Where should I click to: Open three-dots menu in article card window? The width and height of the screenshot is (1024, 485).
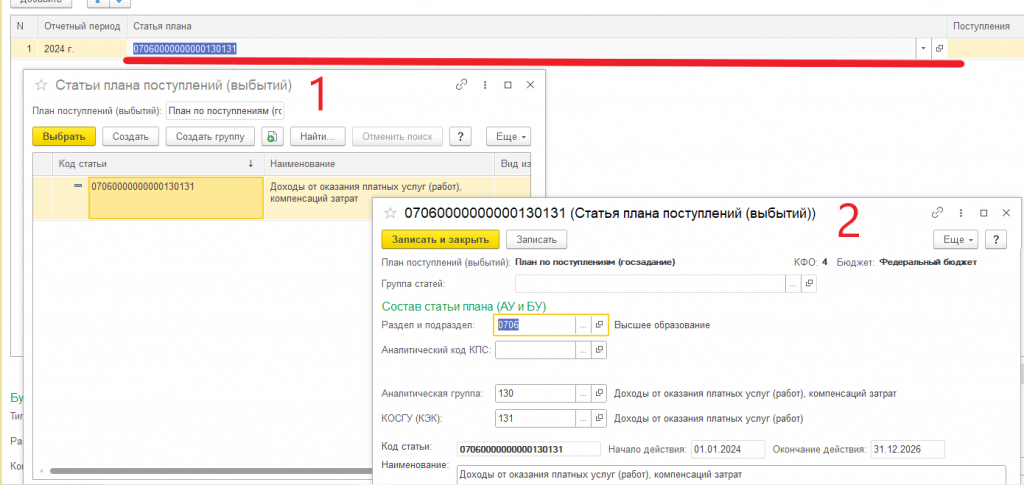[961, 213]
